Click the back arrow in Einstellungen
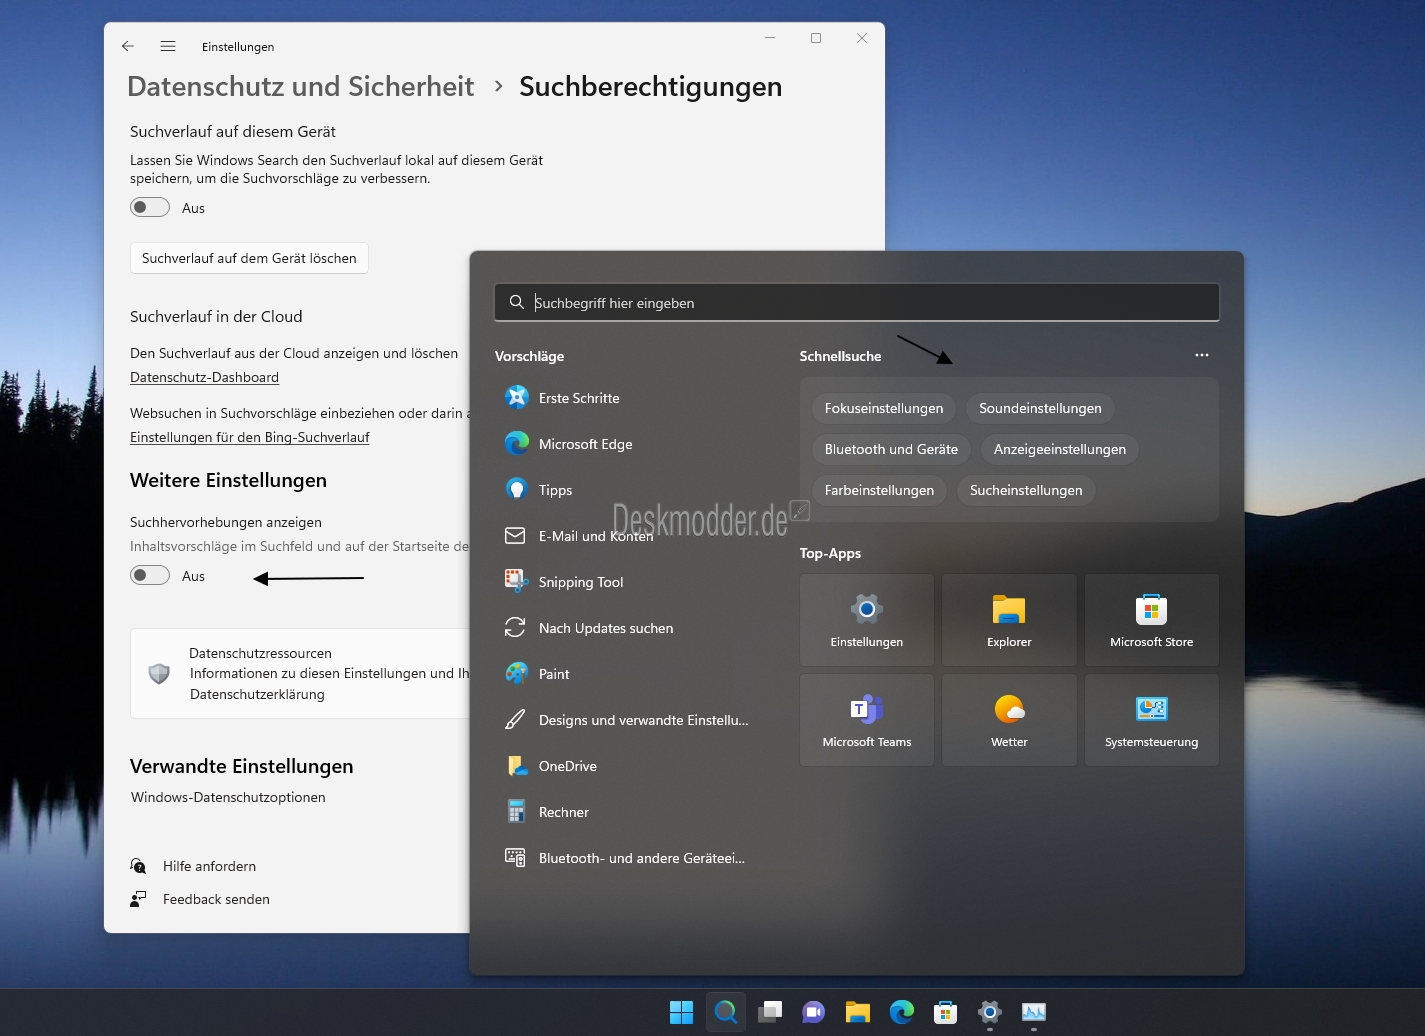The width and height of the screenshot is (1425, 1036). pyautogui.click(x=128, y=46)
